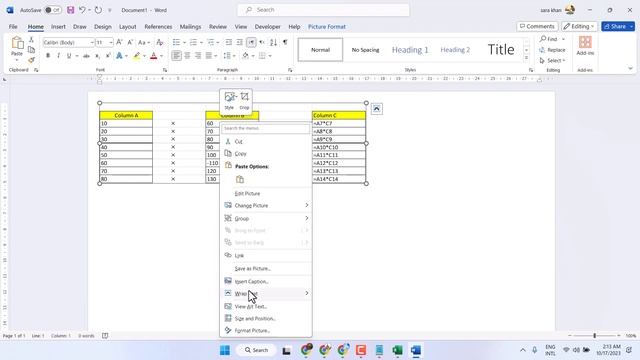
Task: Click the Windows Start button
Action: (x=225, y=350)
